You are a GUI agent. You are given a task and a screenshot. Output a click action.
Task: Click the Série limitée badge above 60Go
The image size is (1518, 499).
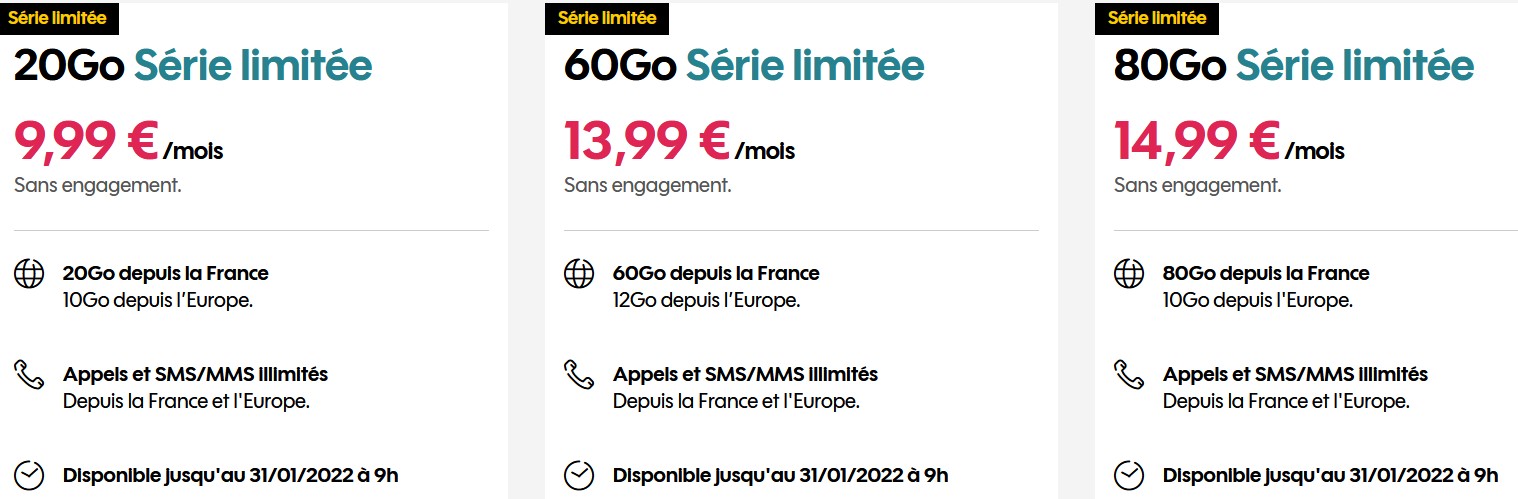point(607,18)
